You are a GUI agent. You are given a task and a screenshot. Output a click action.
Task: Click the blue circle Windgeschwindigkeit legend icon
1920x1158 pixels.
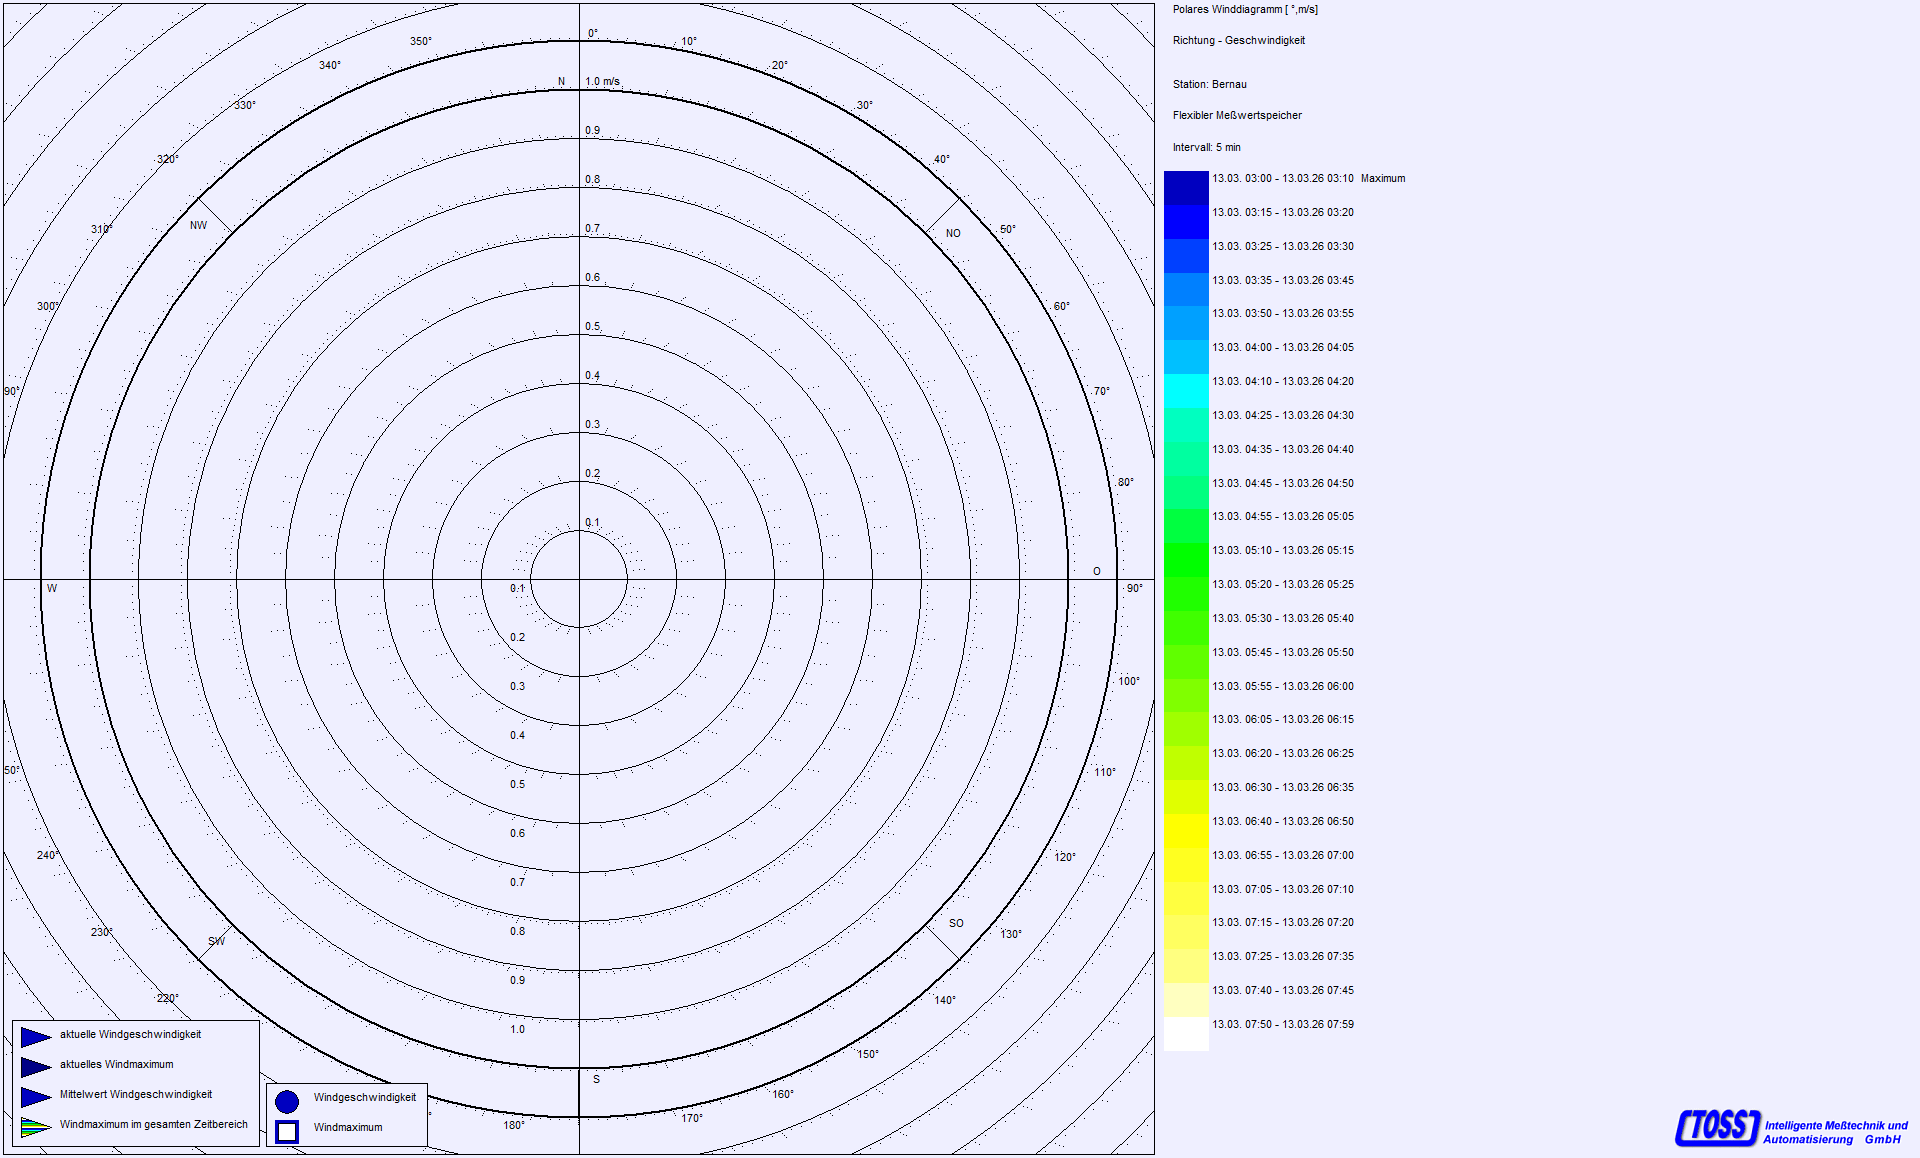(287, 1101)
